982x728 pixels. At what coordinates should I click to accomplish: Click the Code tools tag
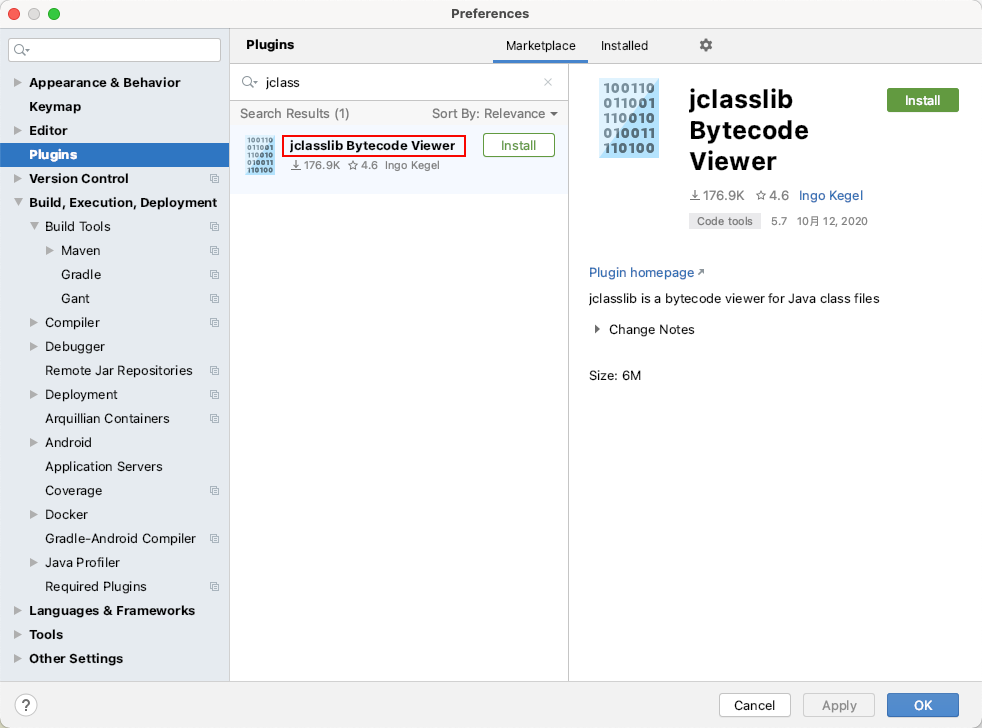[725, 221]
